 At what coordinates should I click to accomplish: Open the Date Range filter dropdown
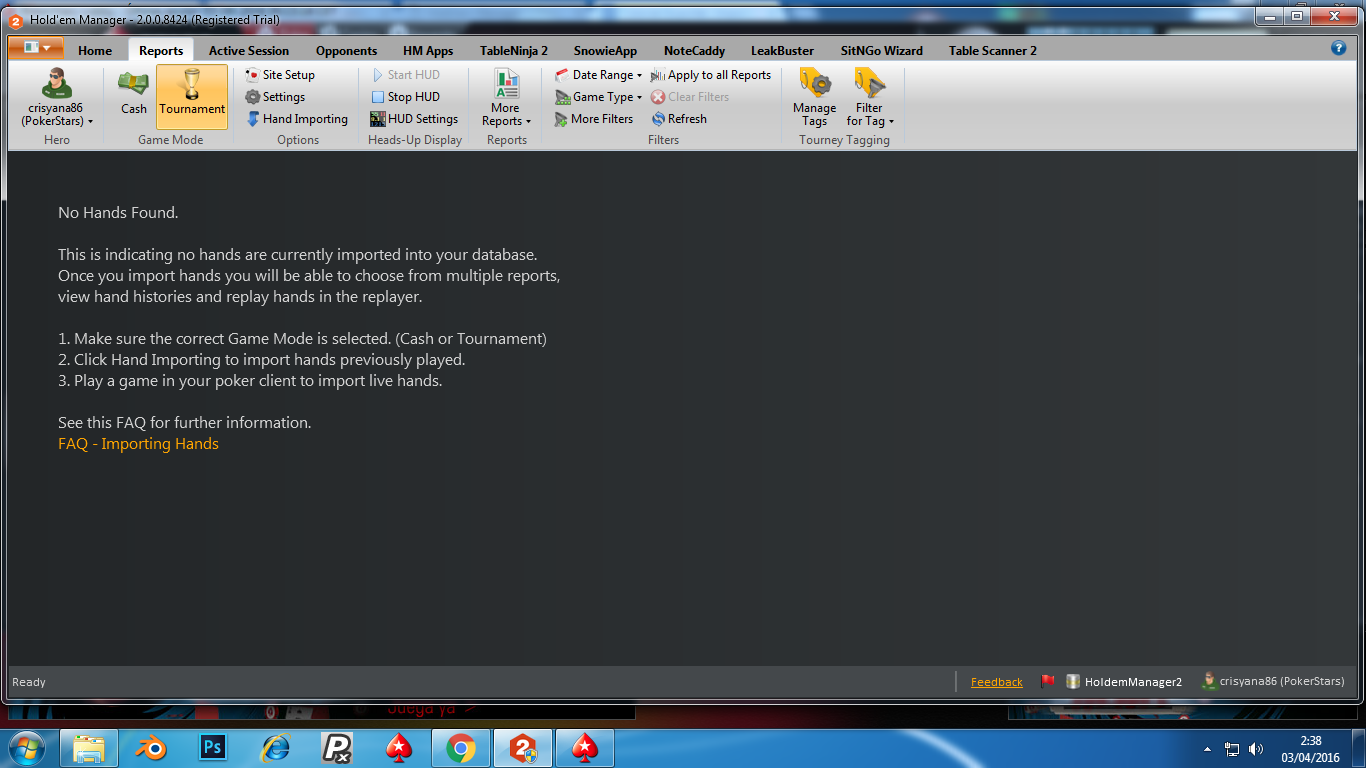click(598, 75)
